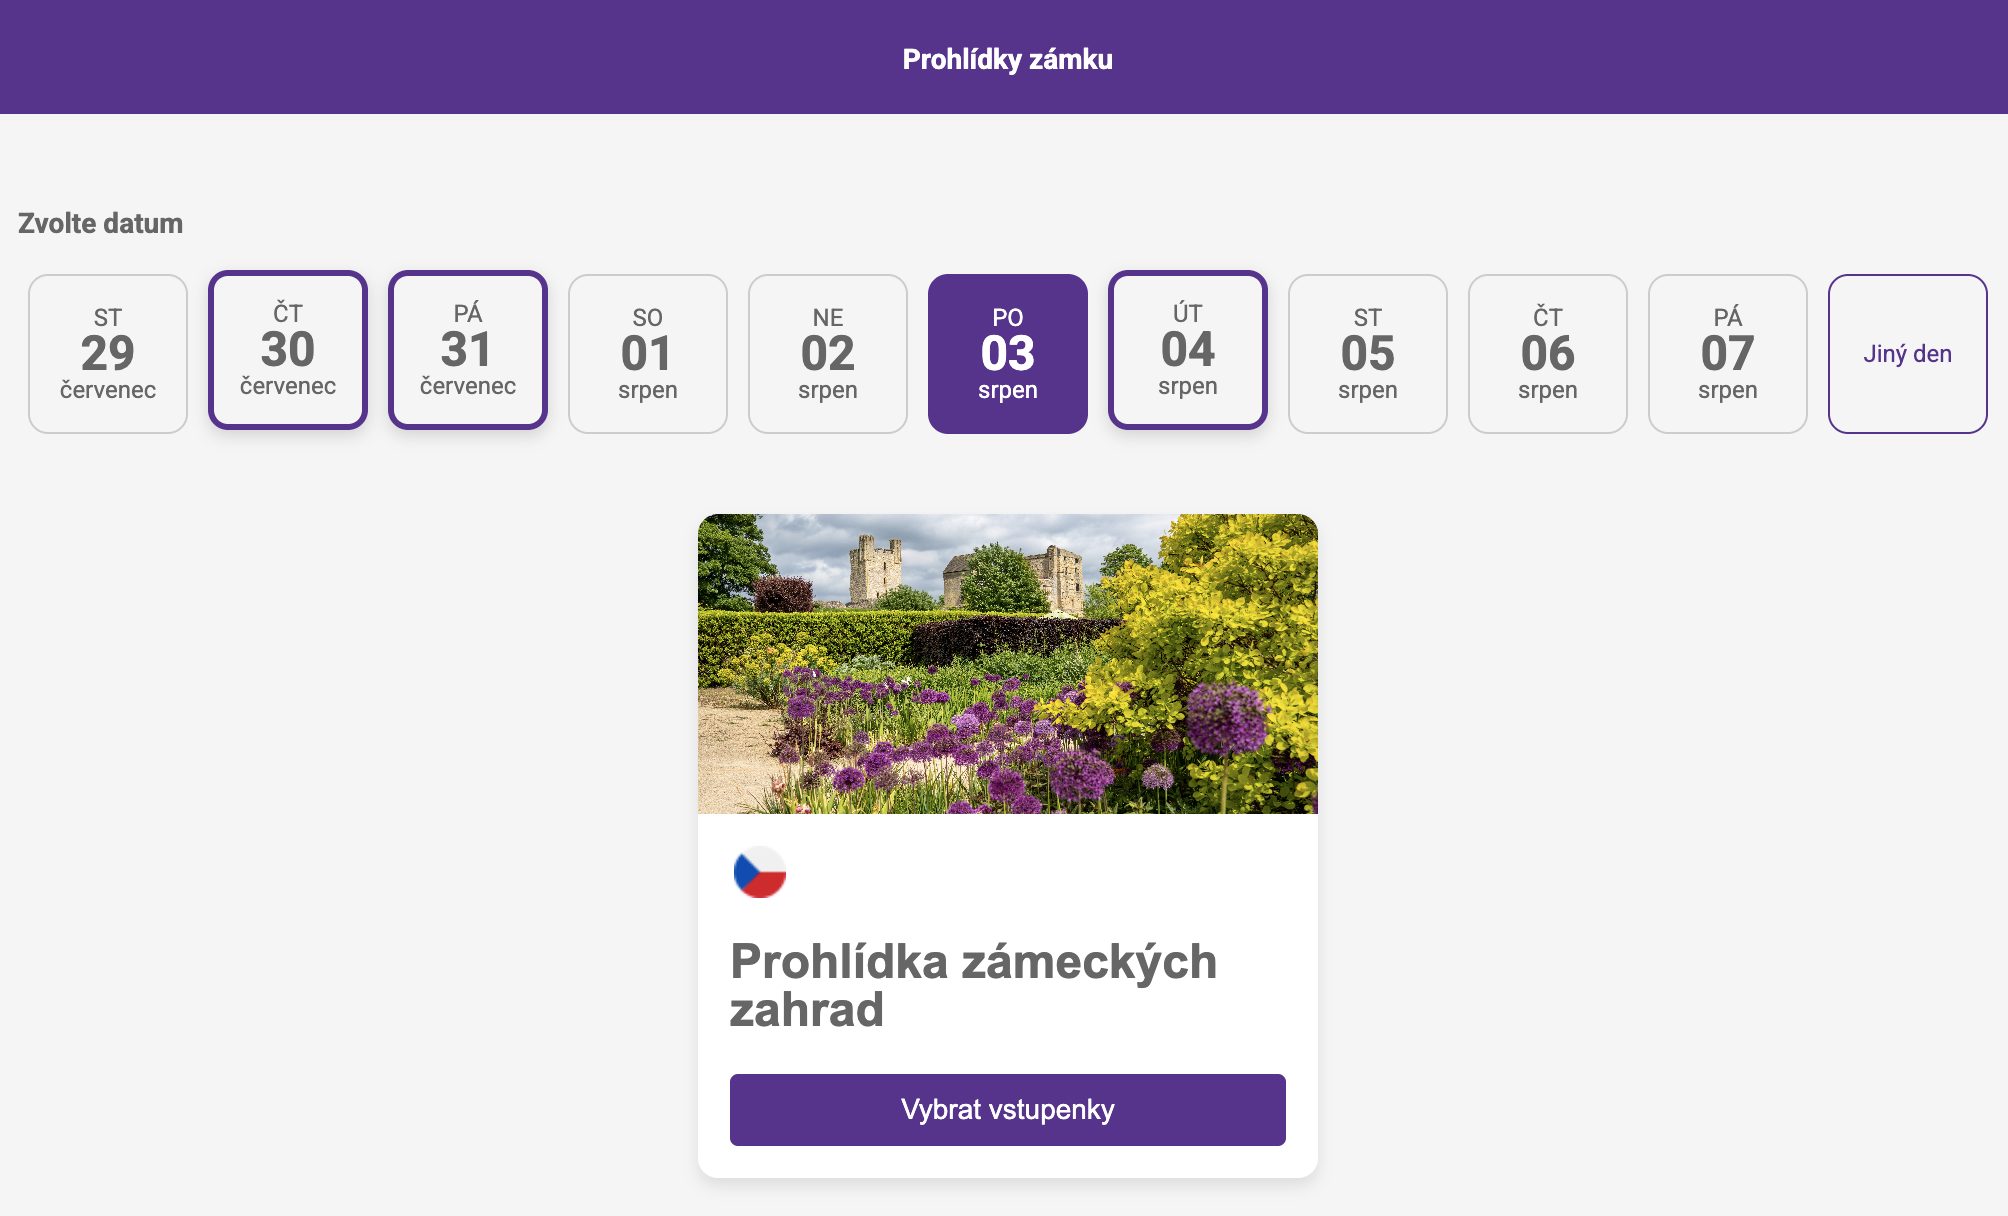Click the Prohlídky zámku header title
Image resolution: width=2008 pixels, height=1216 pixels.
pos(1008,59)
